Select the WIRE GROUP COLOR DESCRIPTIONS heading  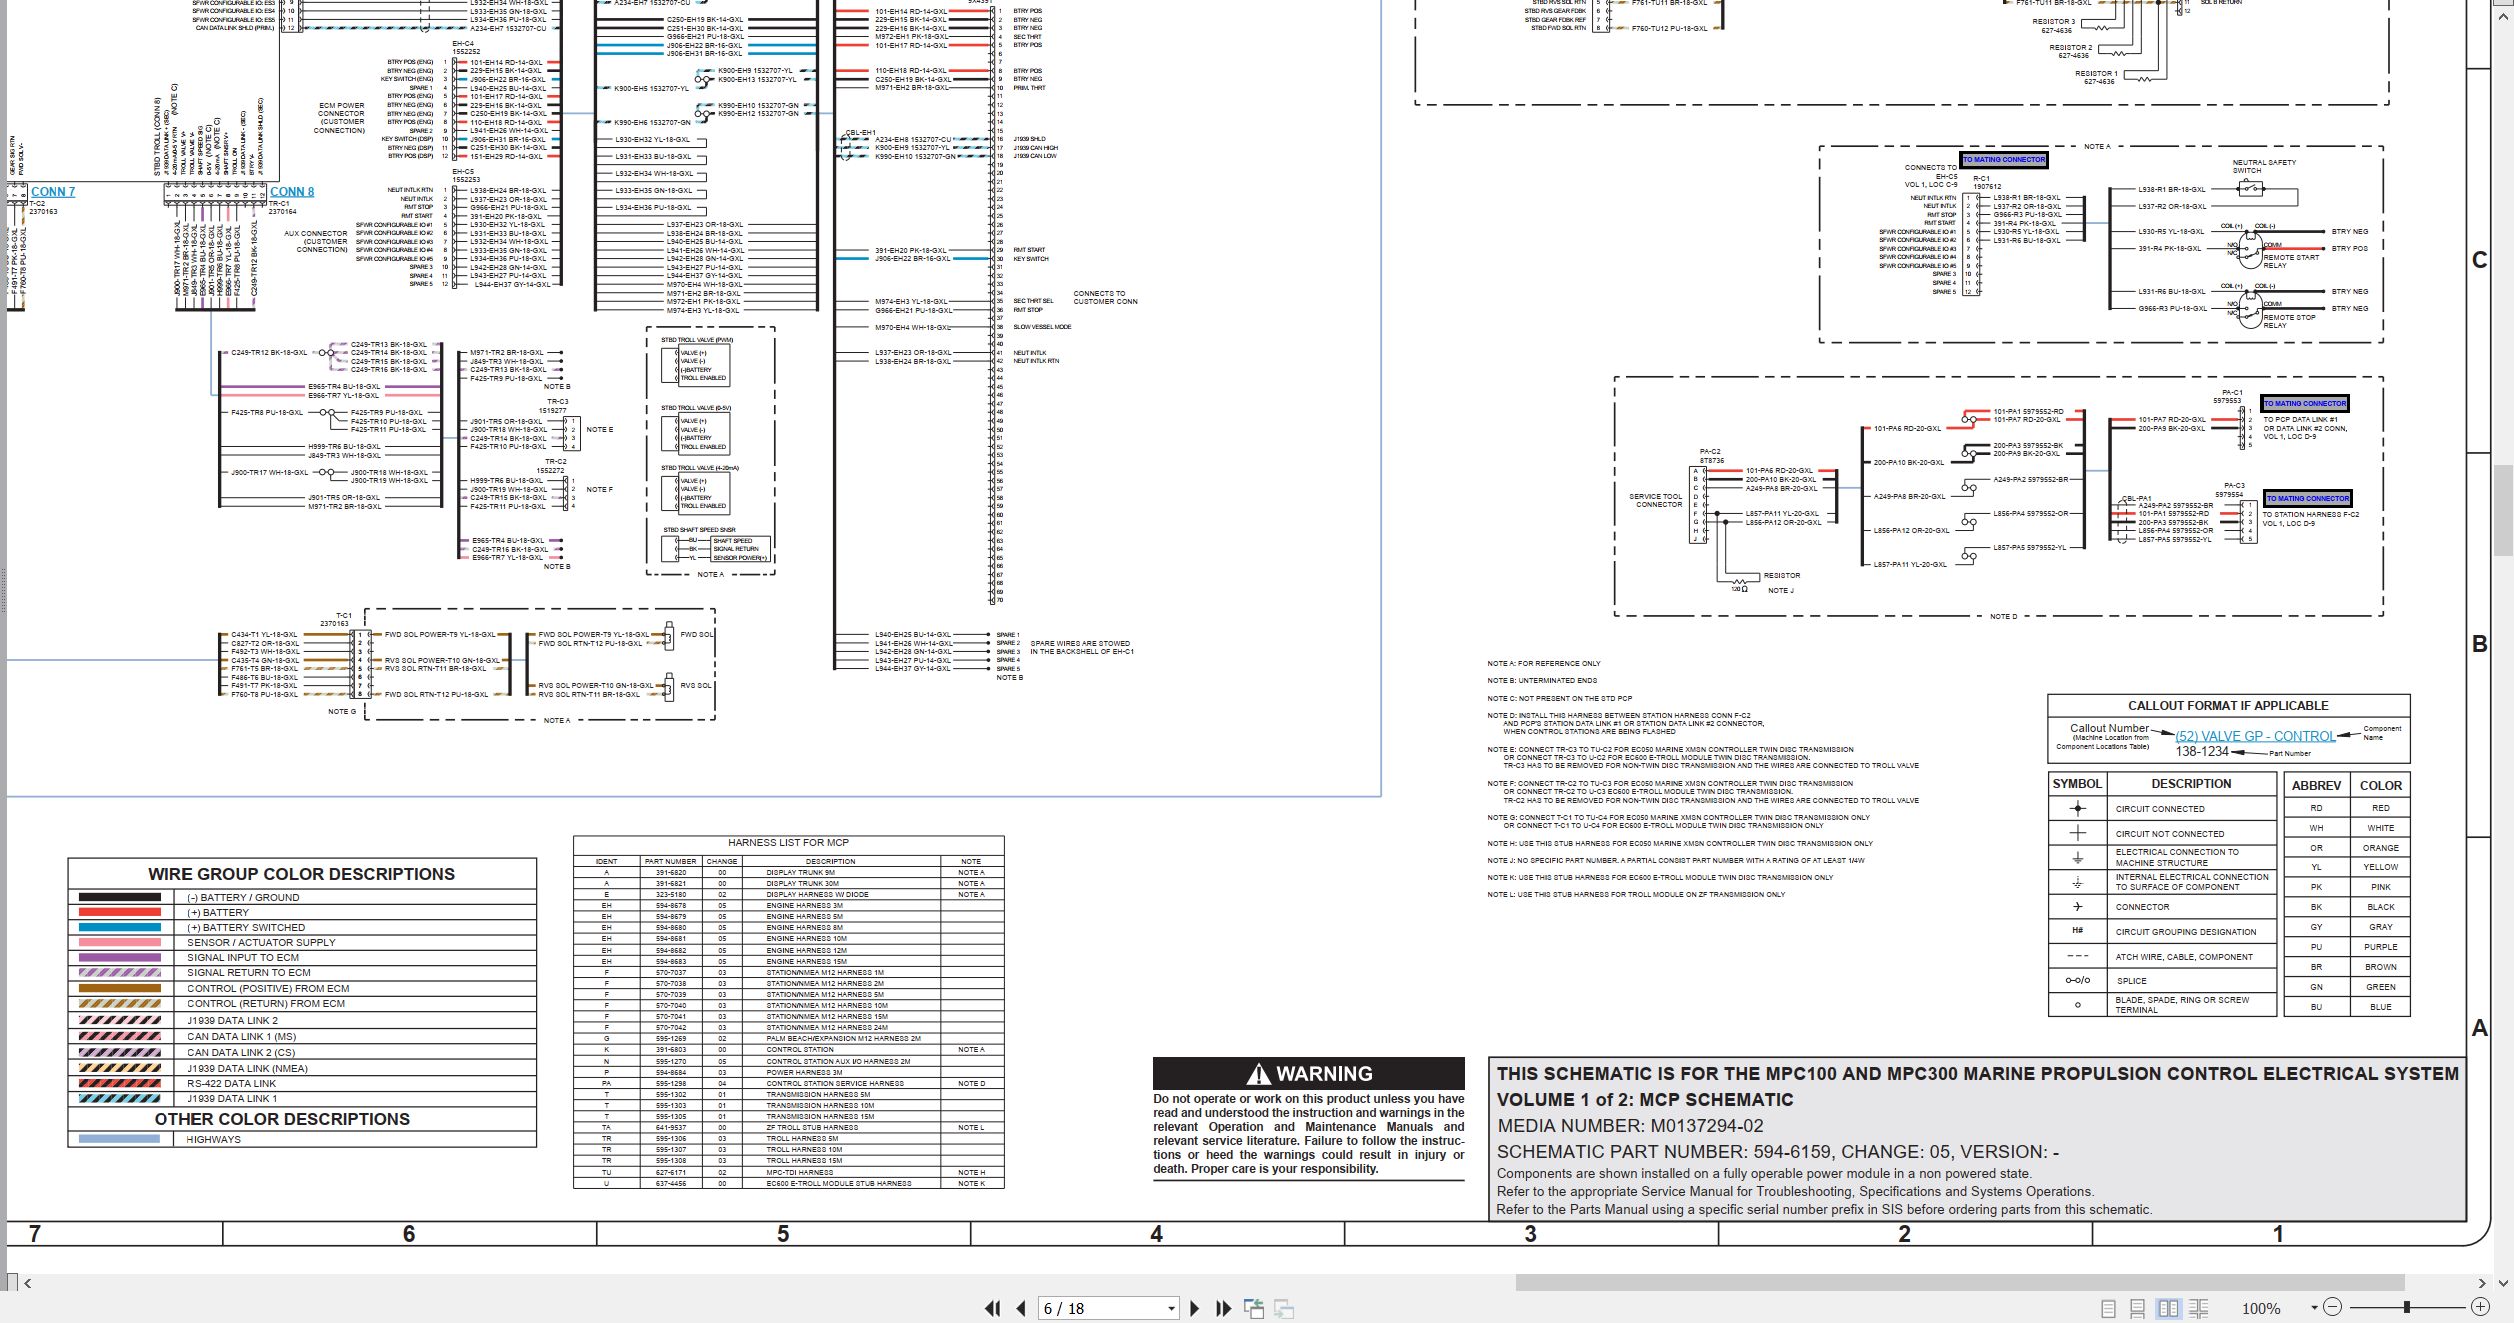click(301, 874)
